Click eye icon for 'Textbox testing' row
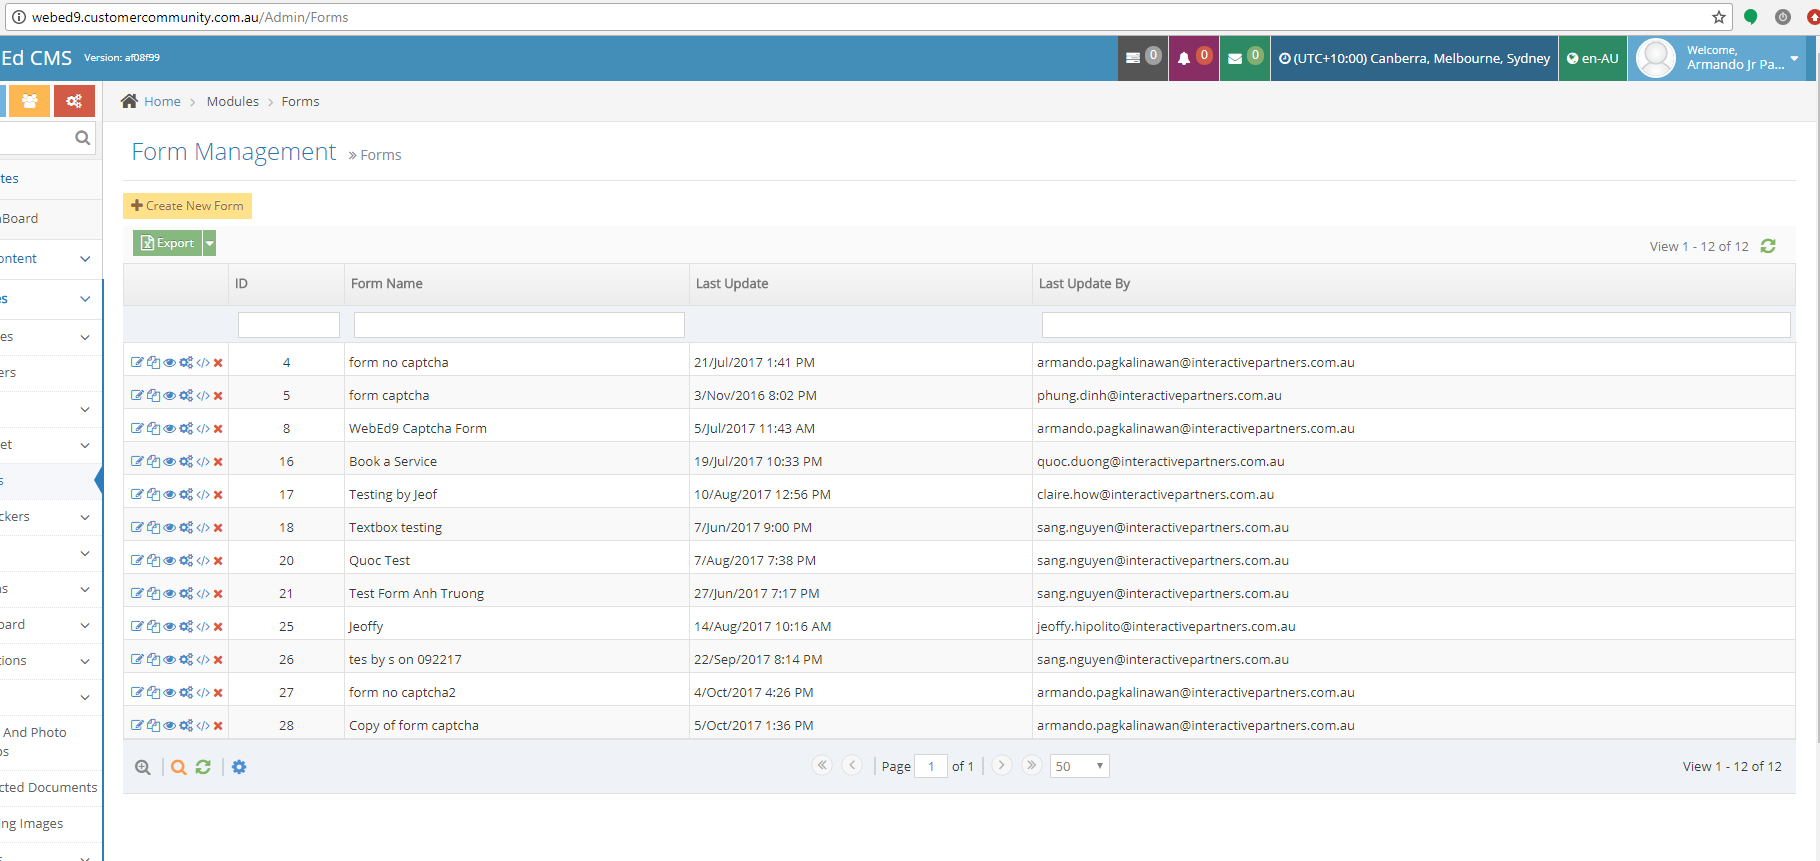Screen dimensions: 1820x861 coord(169,528)
